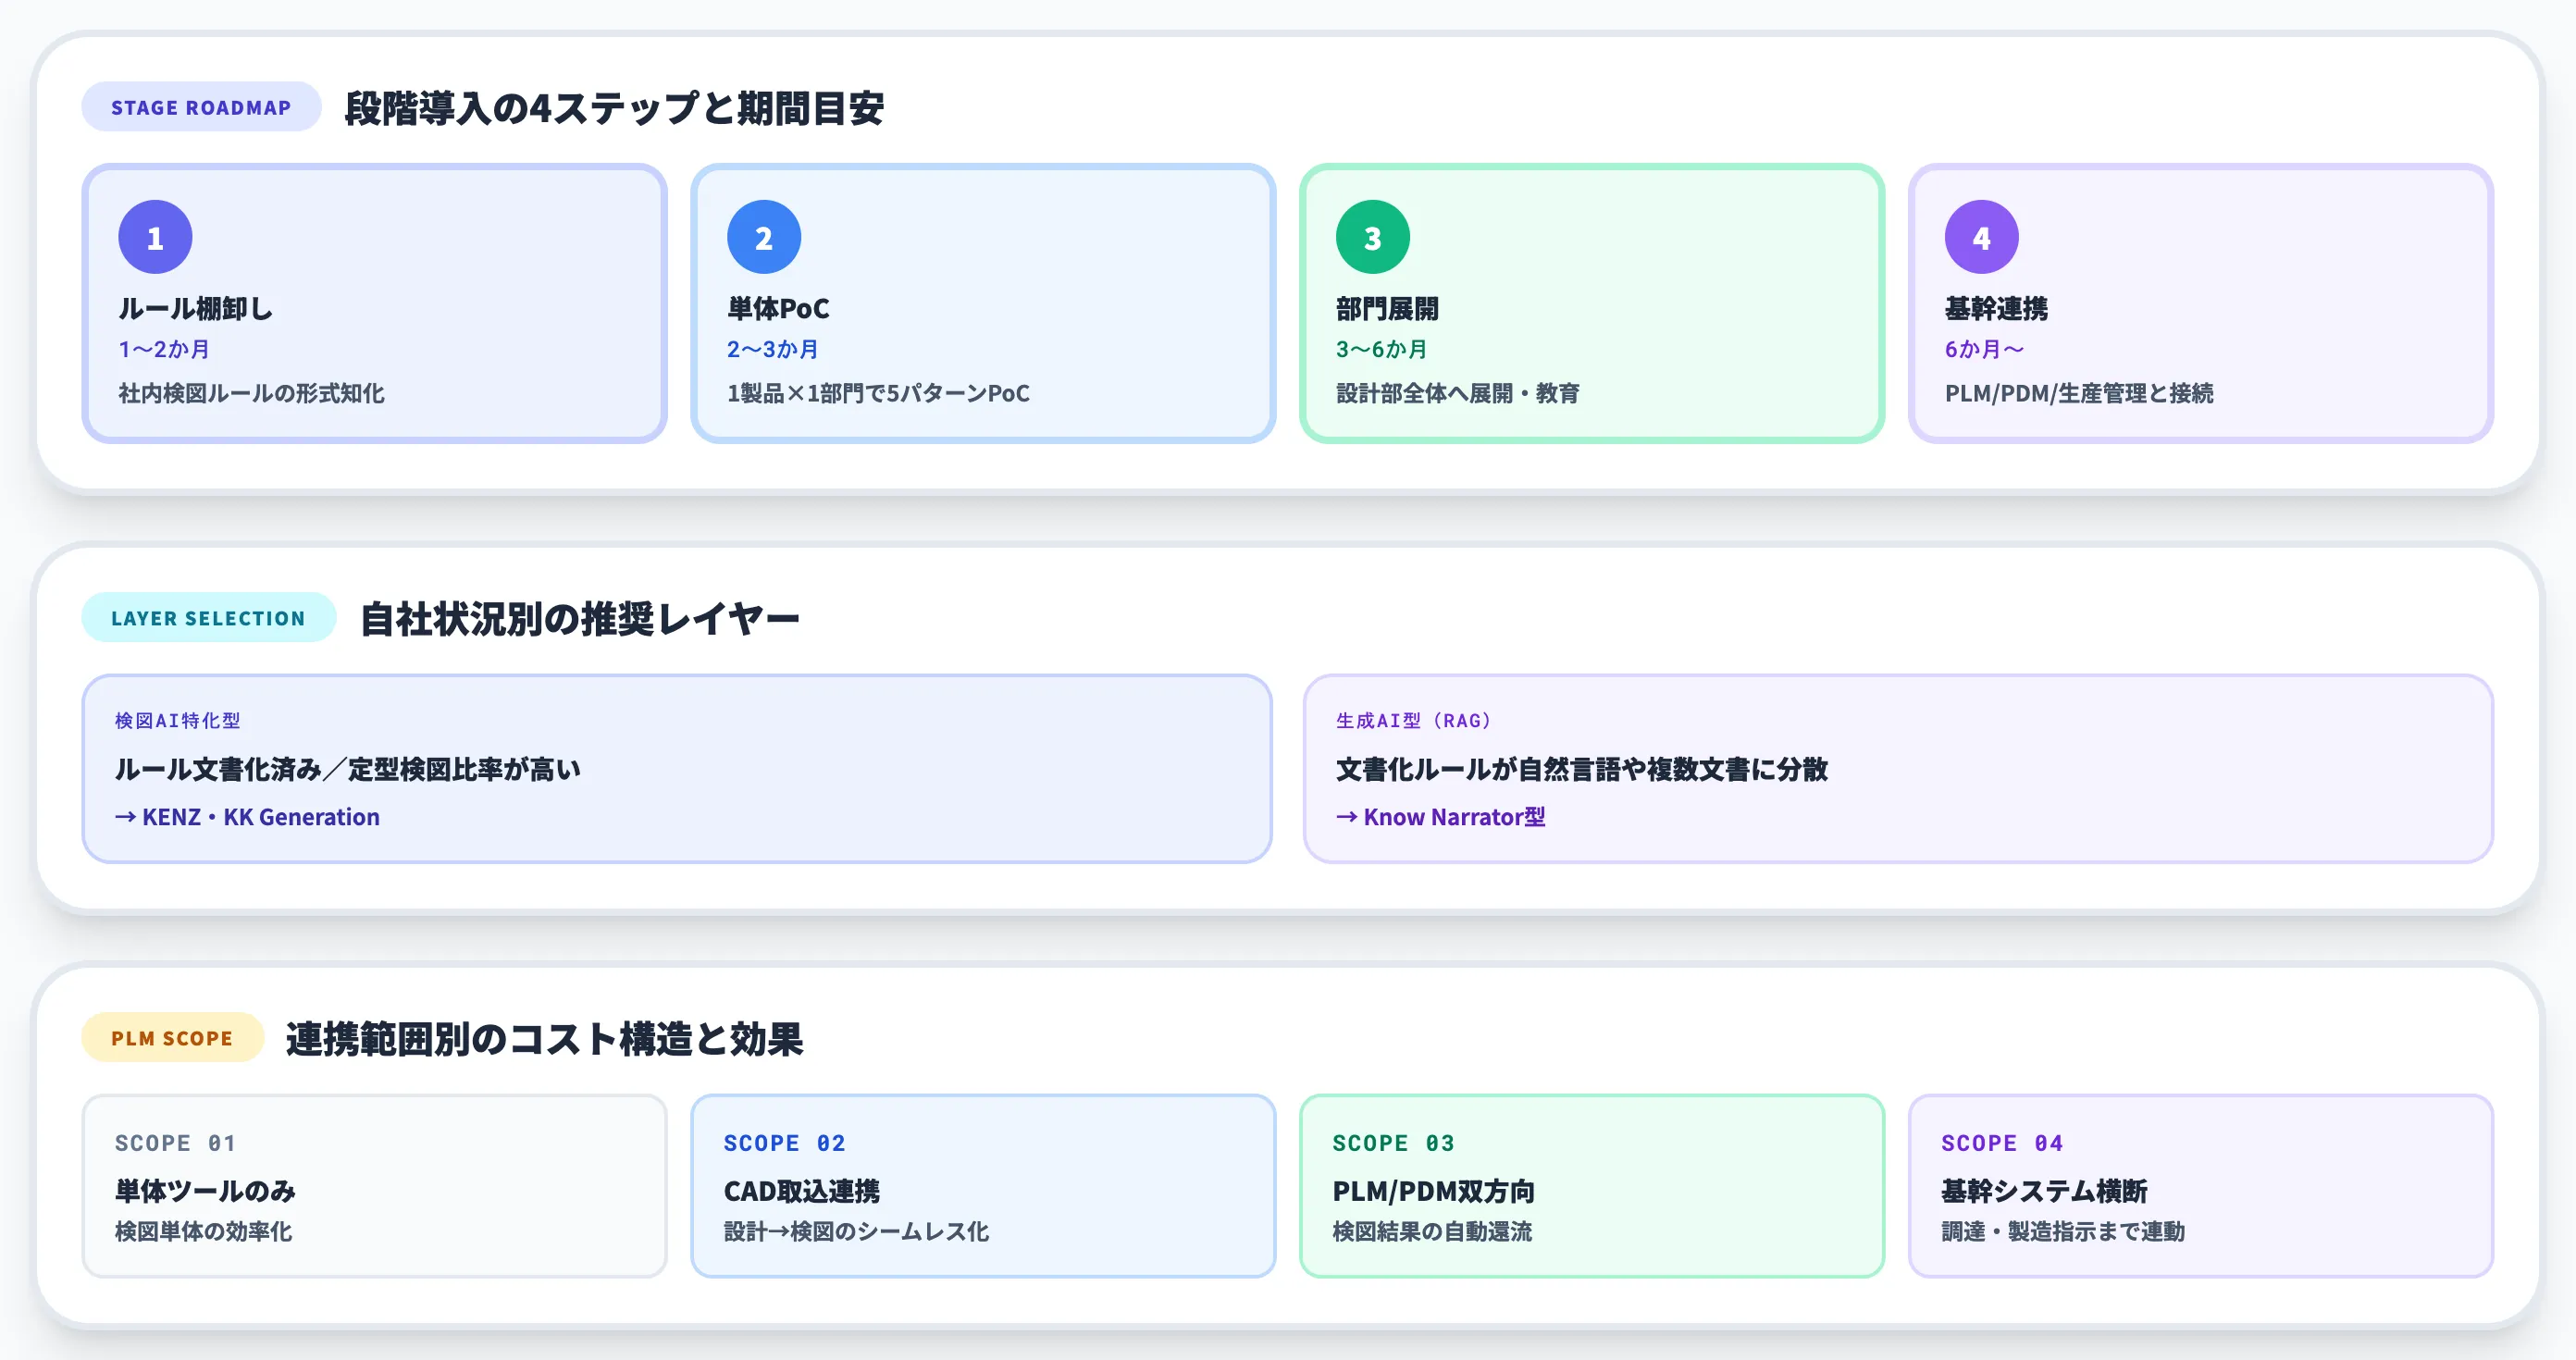Viewport: 2576px width, 1360px height.
Task: Select the PLM SCOPE badge
Action: pyautogui.click(x=172, y=1038)
